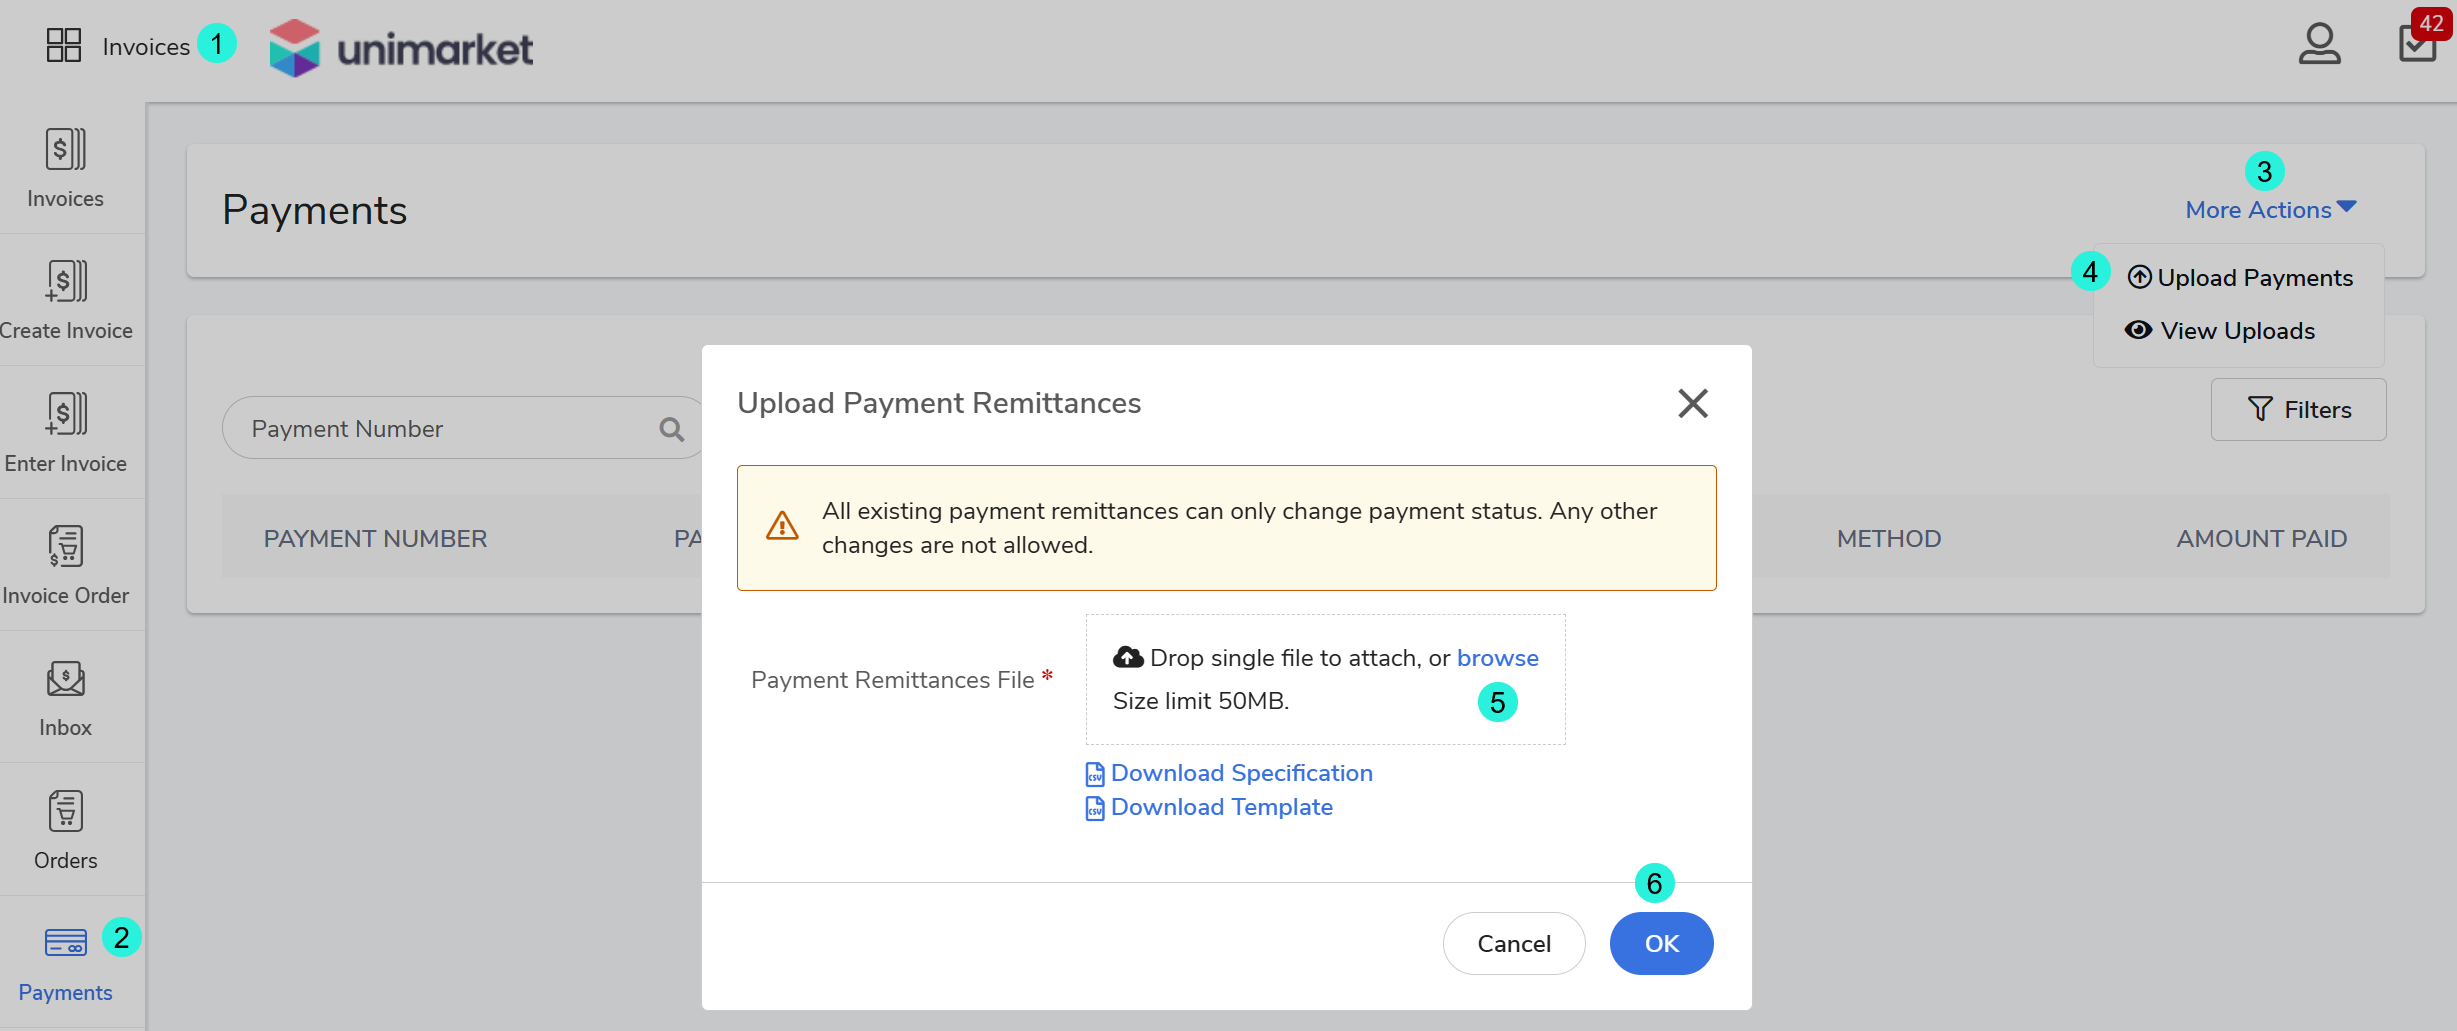The width and height of the screenshot is (2457, 1031).
Task: Open the Inbox sidebar item
Action: 66,697
